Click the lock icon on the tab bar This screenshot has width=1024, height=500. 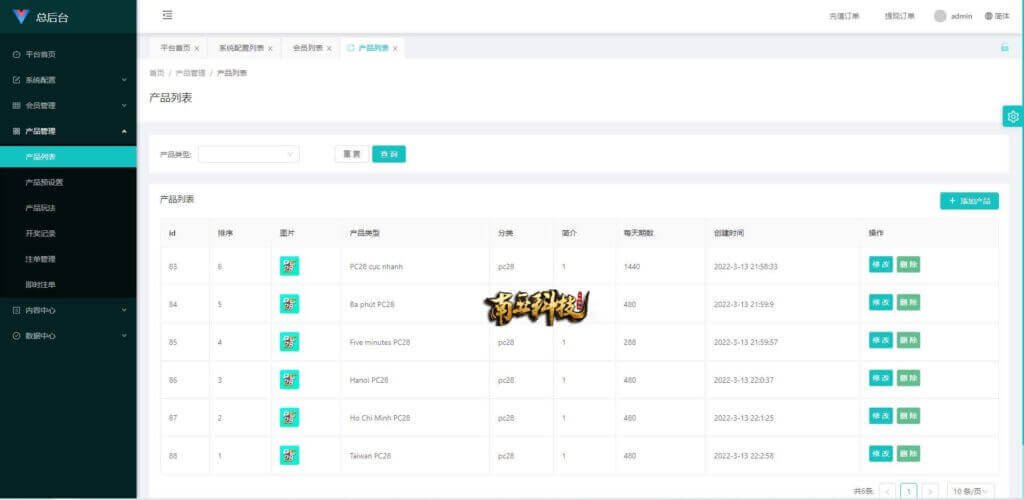(x=1004, y=47)
